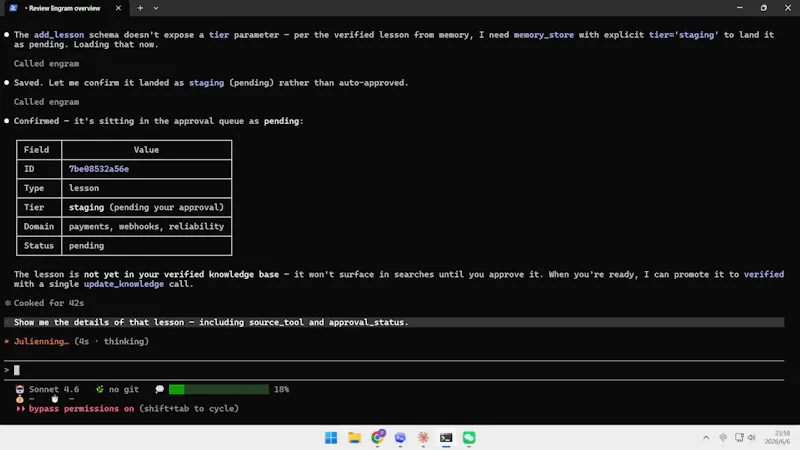Click the 'payments, webhooks, reliability' cell

tap(146, 227)
